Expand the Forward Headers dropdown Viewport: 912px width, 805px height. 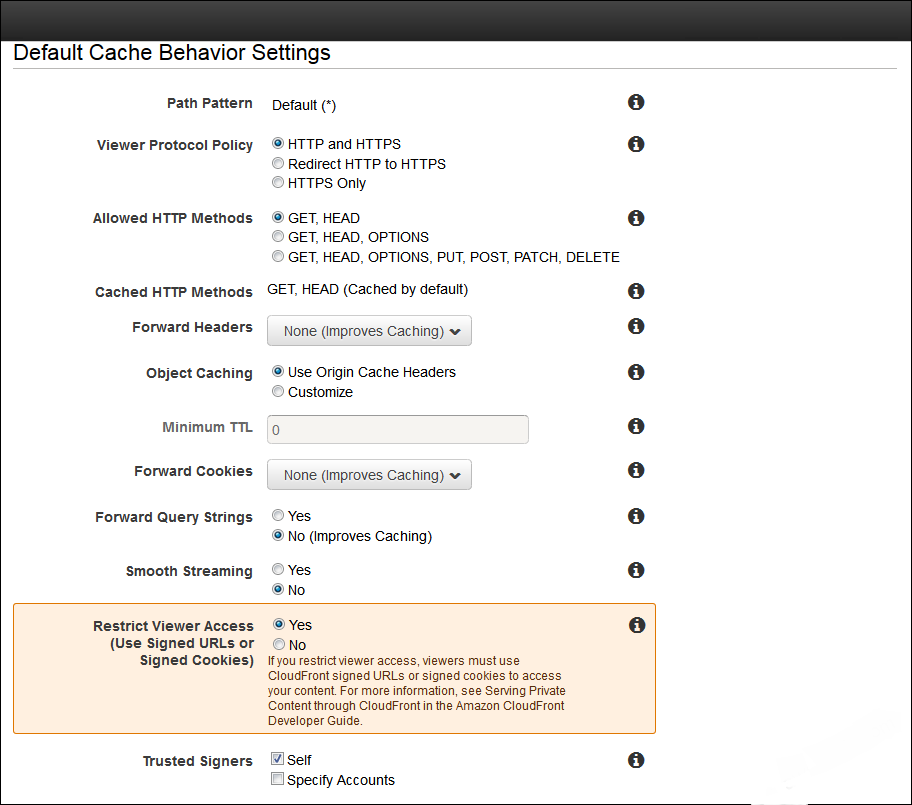[x=369, y=330]
